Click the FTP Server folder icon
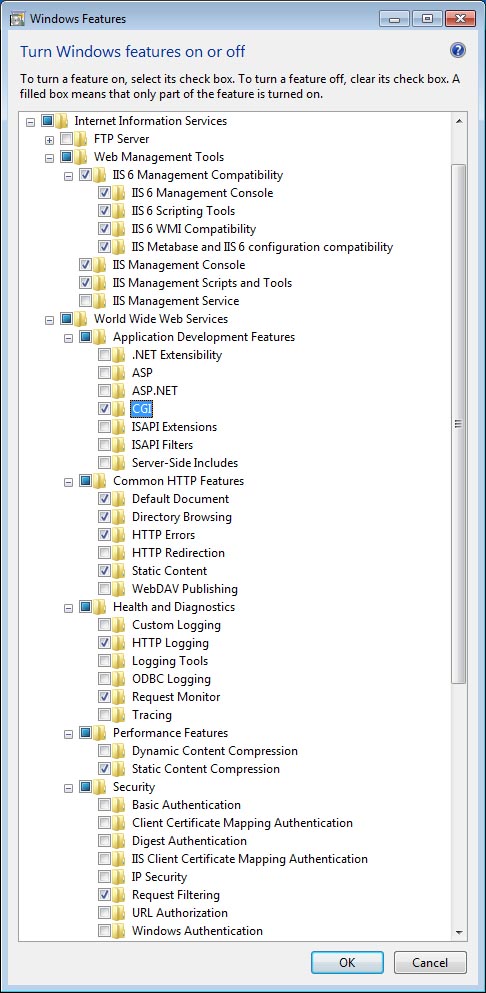The width and height of the screenshot is (486, 993). pos(81,138)
